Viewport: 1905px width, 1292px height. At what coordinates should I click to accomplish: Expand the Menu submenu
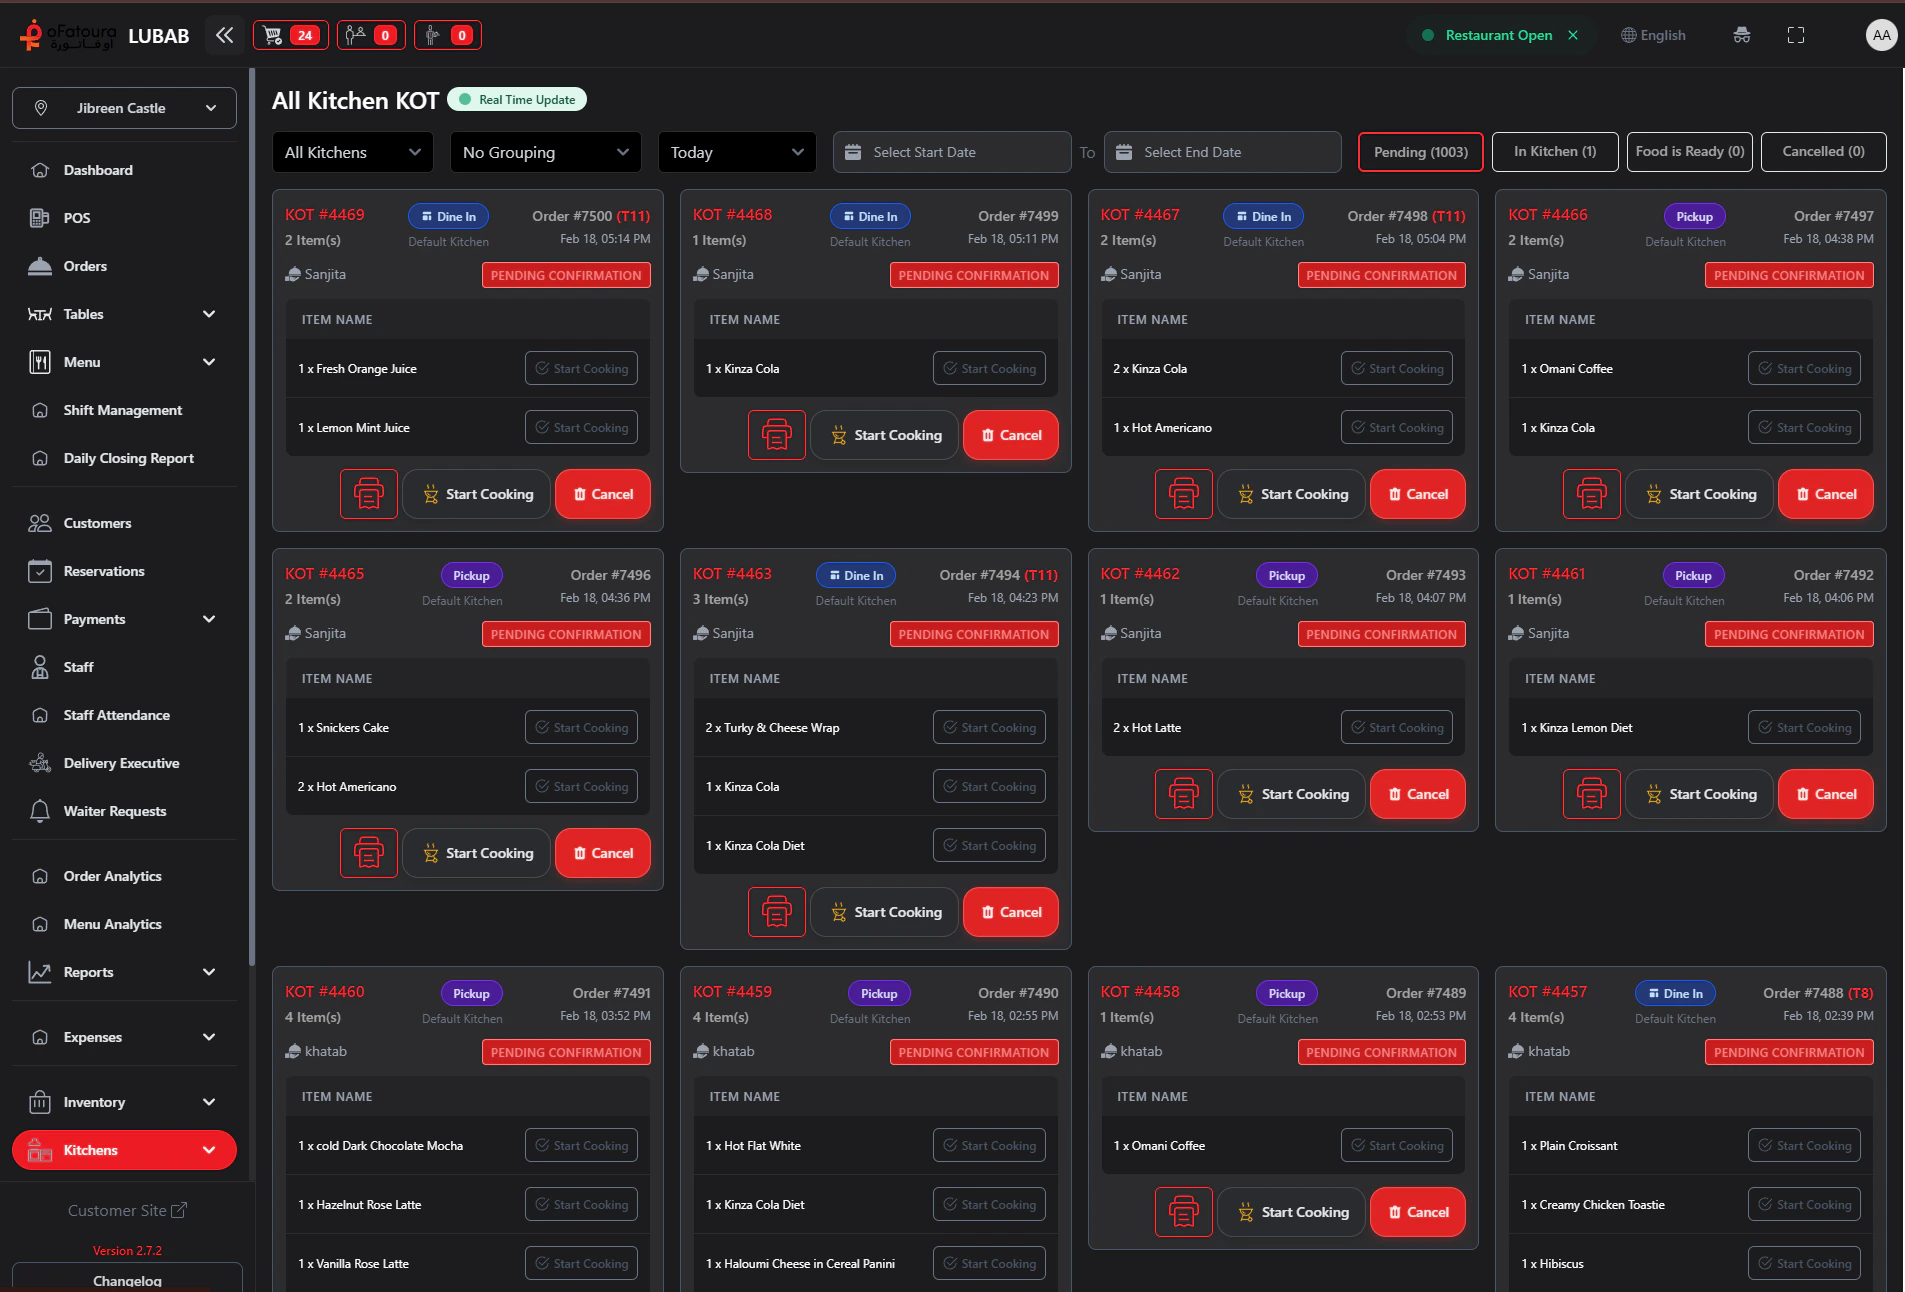point(124,362)
